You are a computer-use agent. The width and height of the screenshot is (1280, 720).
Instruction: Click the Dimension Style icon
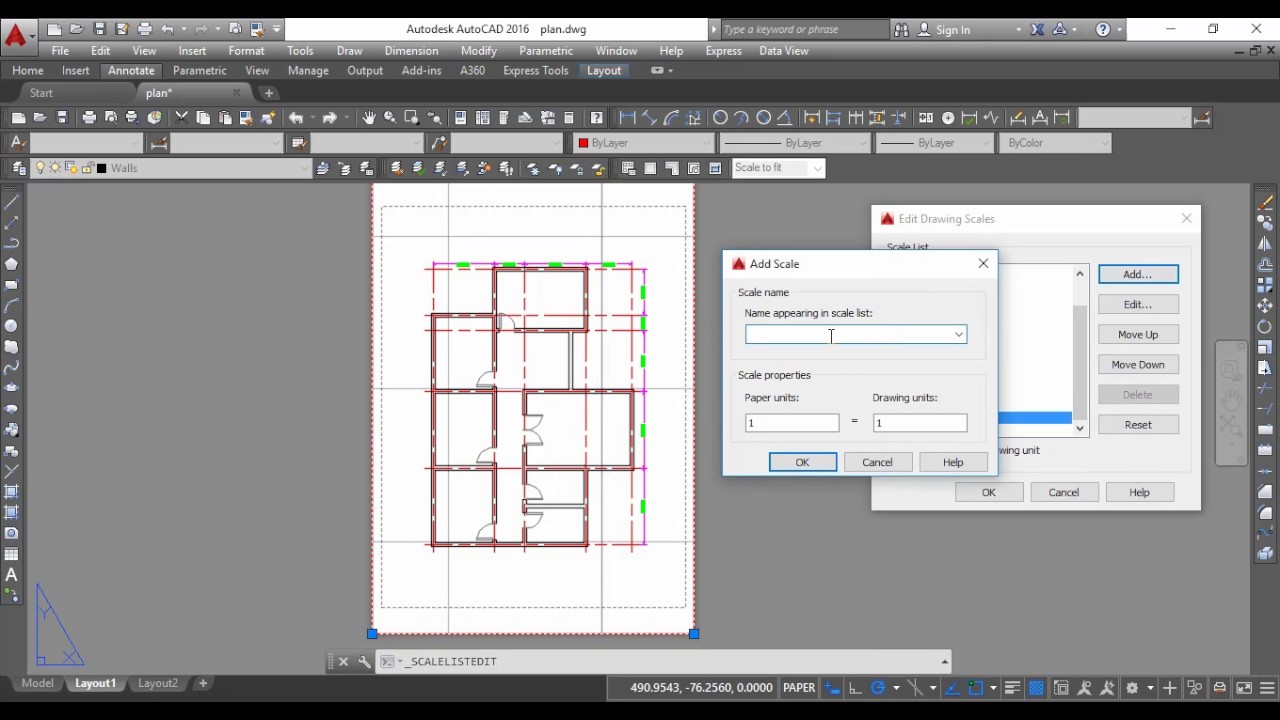tap(160, 143)
